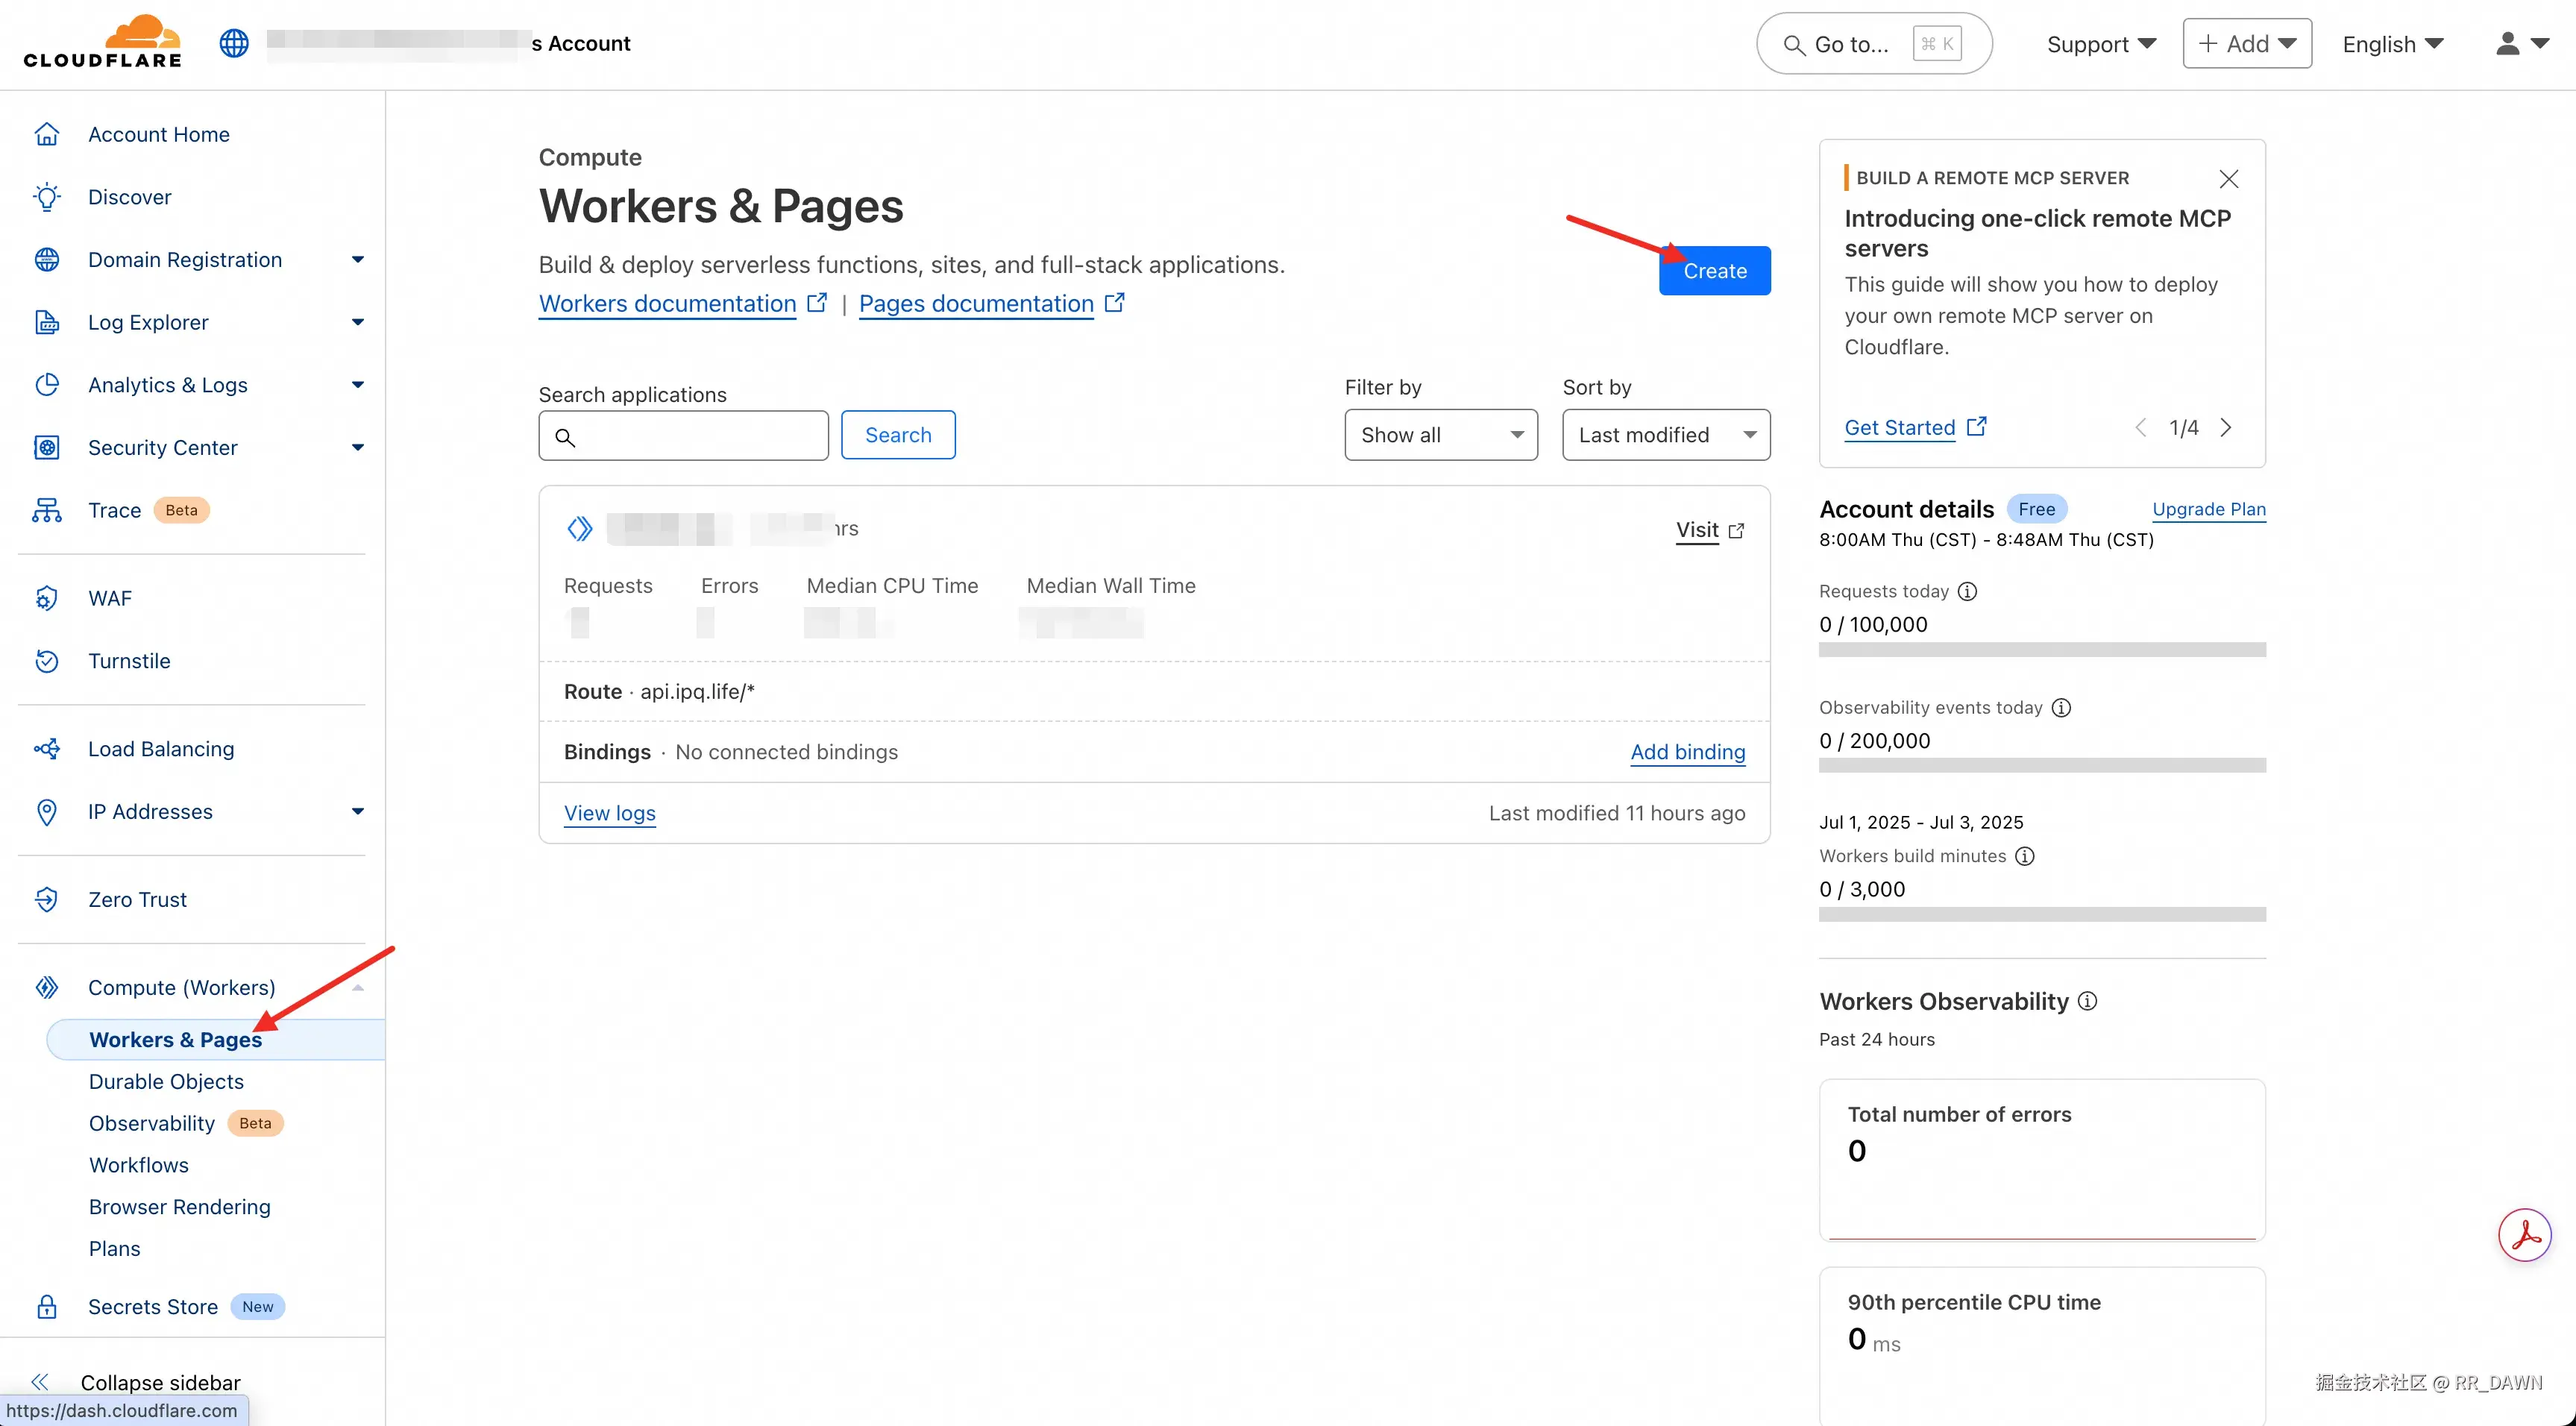This screenshot has height=1426, width=2576.
Task: Go to previous announcement slide
Action: (2141, 428)
